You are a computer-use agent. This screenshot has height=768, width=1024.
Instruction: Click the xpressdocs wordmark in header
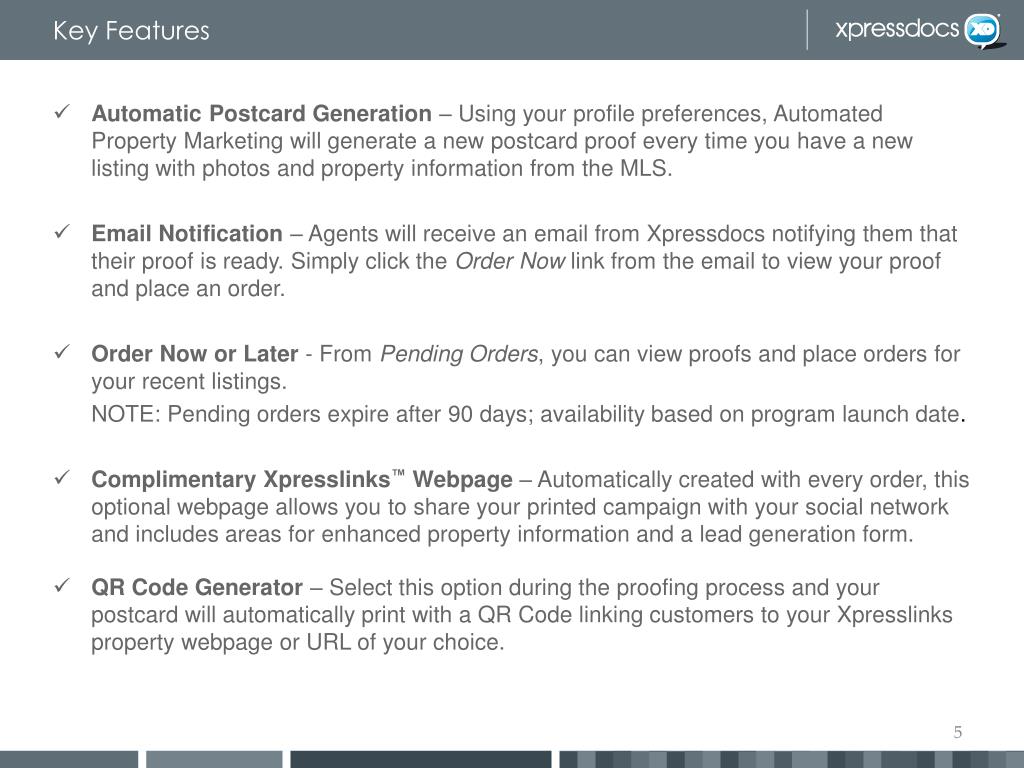(897, 29)
